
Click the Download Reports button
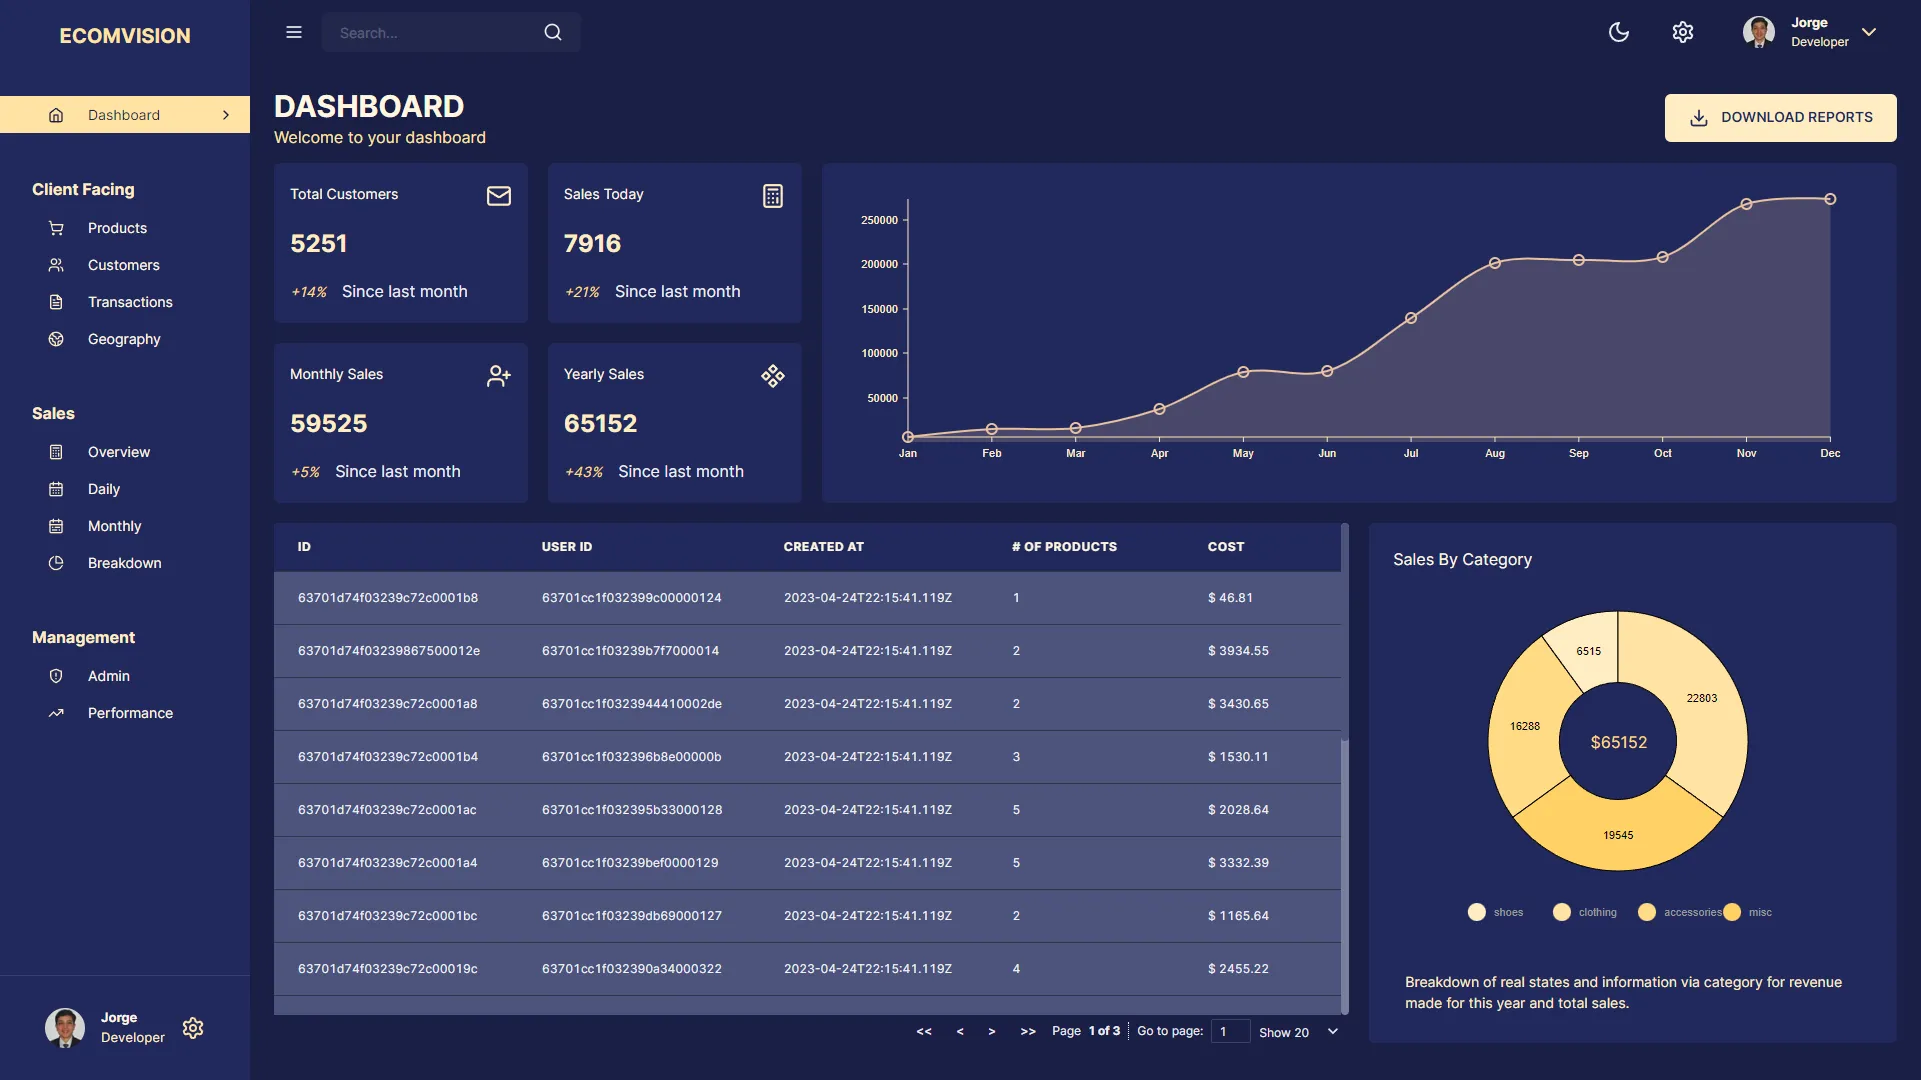1779,117
